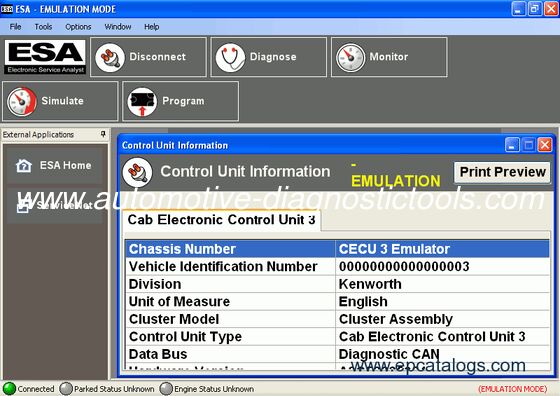Select the Control Unit Type value cell
The image size is (560, 396).
point(442,336)
